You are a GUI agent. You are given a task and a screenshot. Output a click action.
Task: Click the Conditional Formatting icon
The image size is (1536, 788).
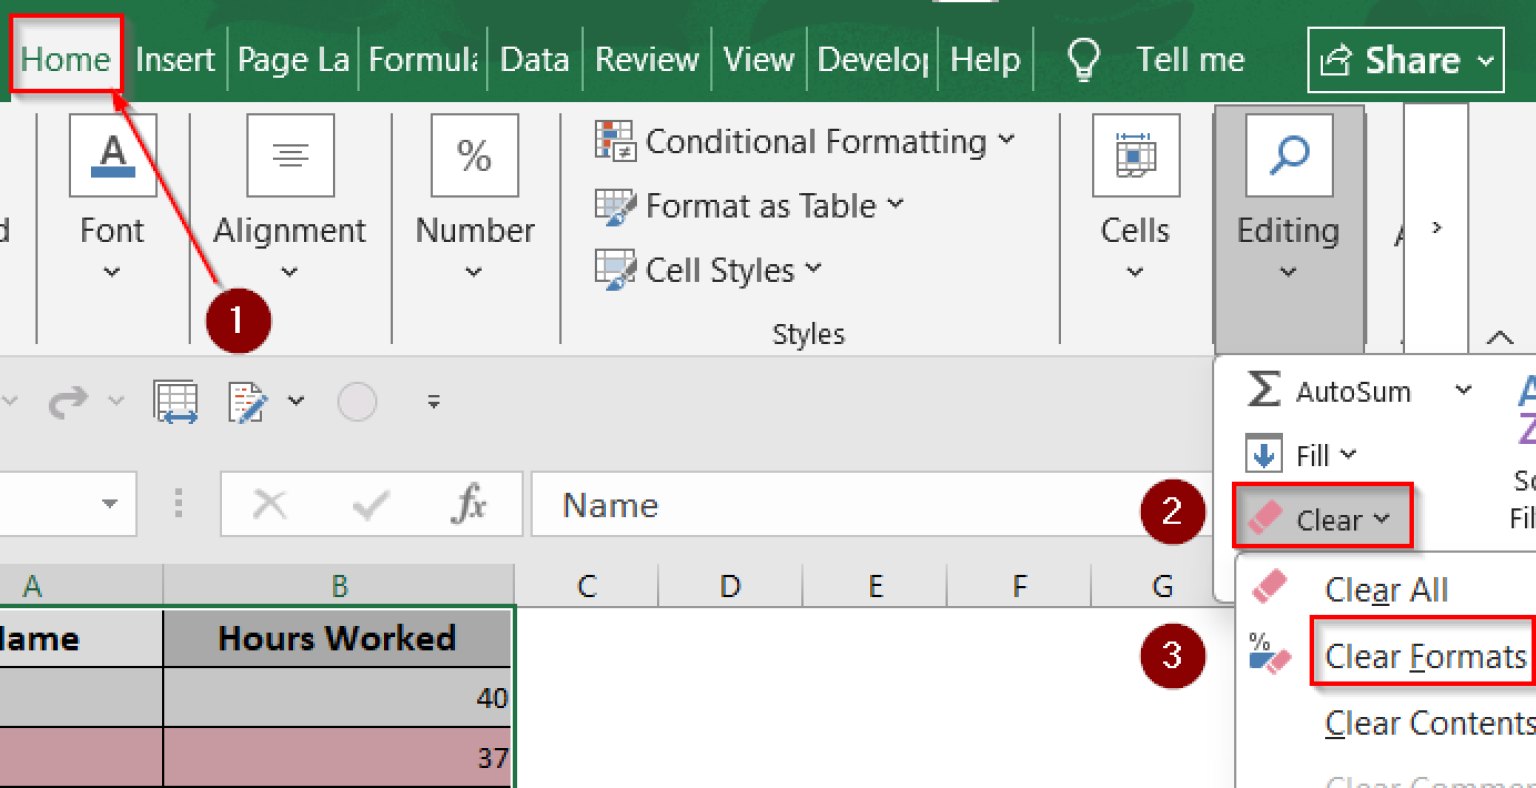(617, 141)
